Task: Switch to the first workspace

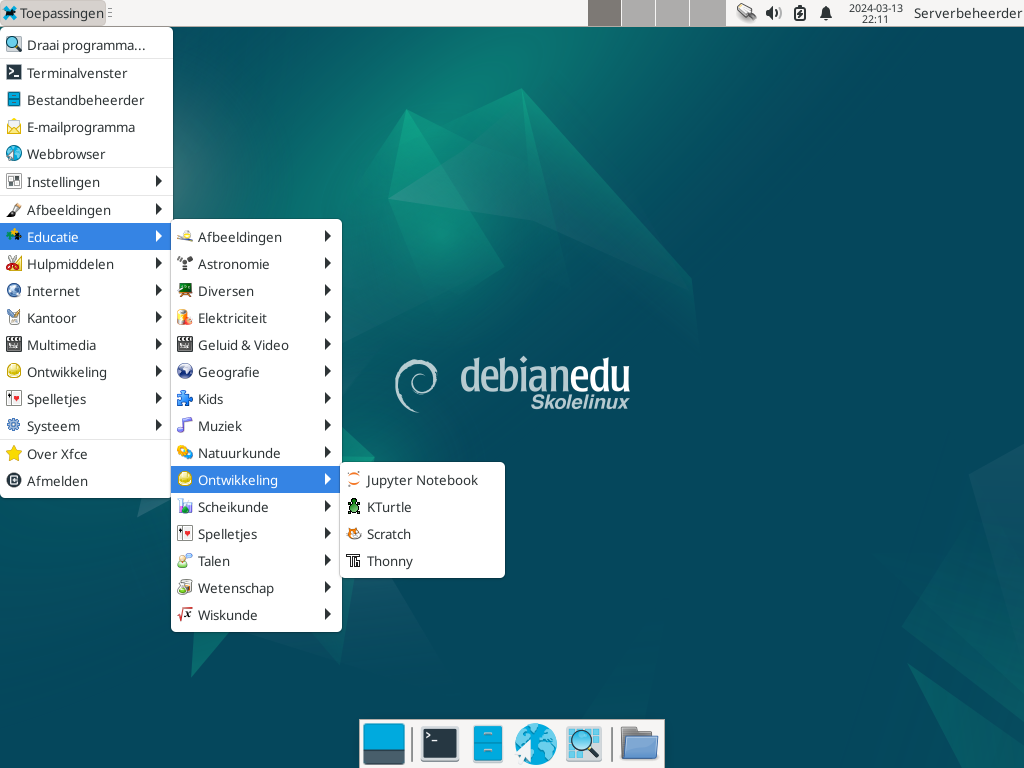Action: (x=604, y=13)
